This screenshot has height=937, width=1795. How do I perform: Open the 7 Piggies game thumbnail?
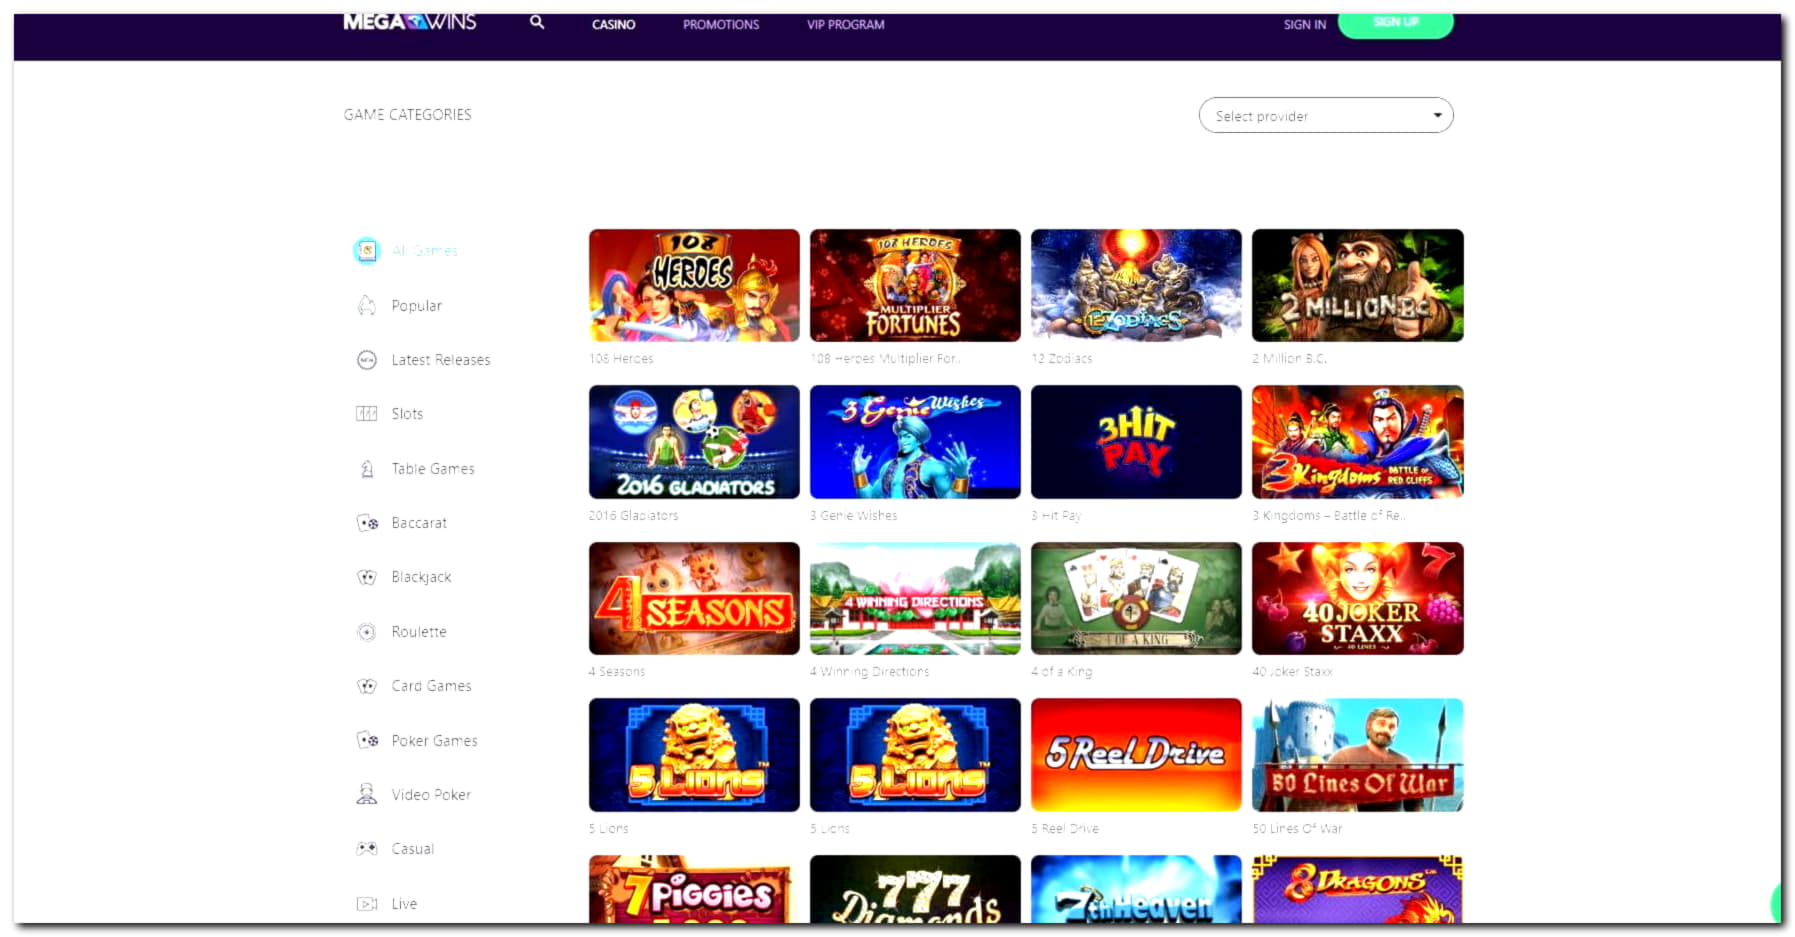(x=694, y=889)
